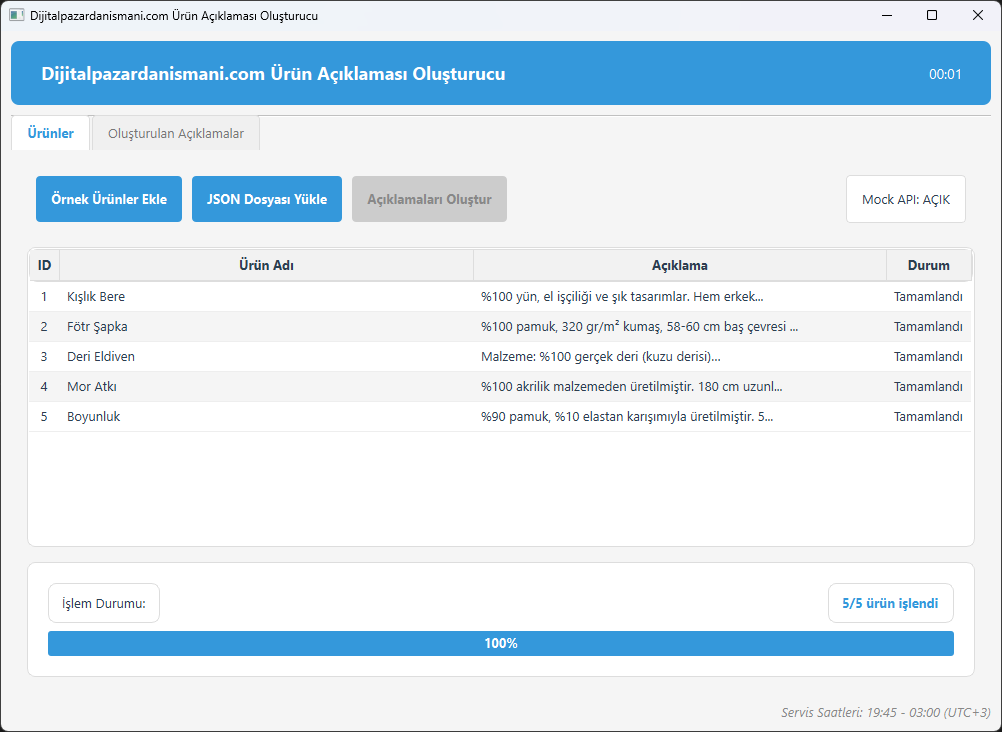This screenshot has width=1002, height=732.
Task: Select the Boyunluk product name
Action: (x=93, y=417)
